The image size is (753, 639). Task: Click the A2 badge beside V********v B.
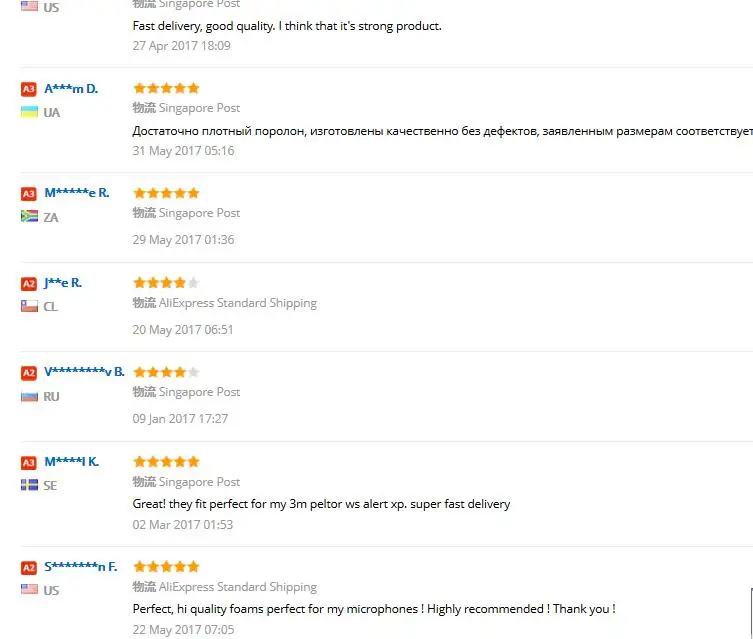point(29,373)
